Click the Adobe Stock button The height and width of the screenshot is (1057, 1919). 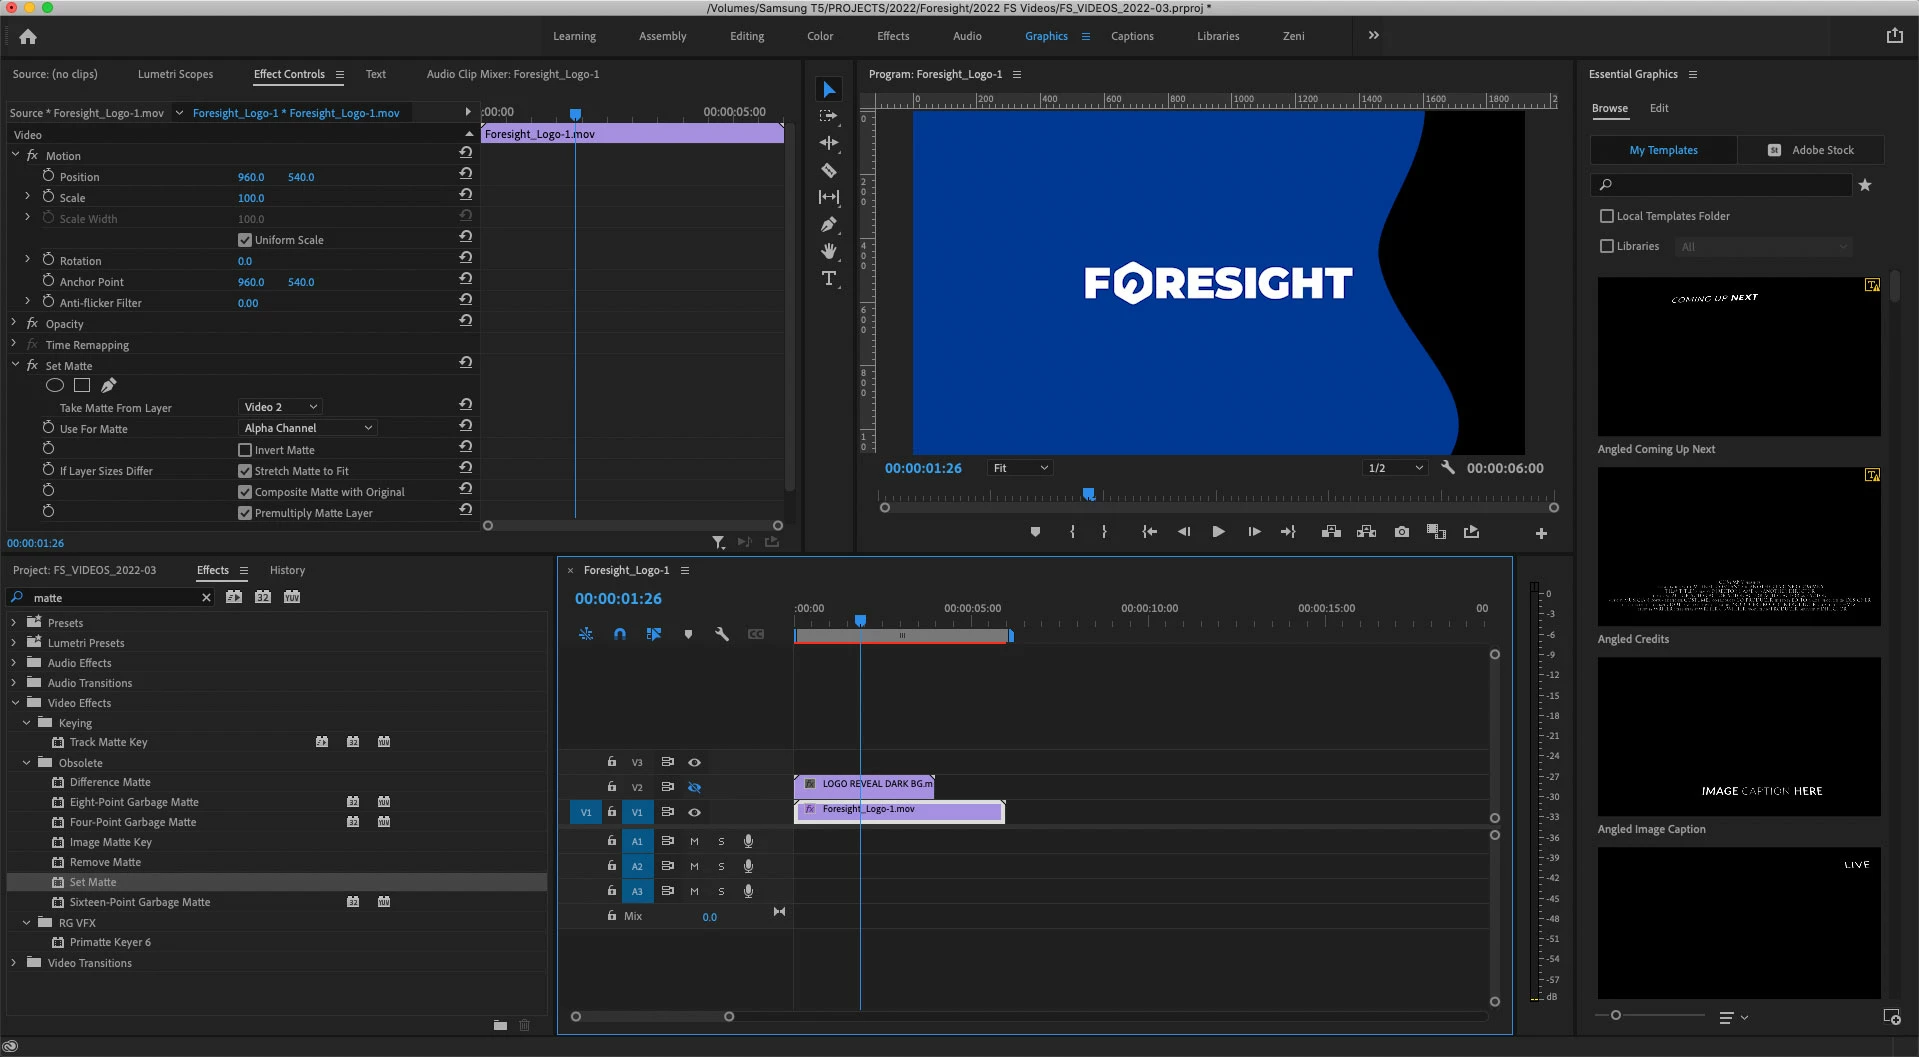click(1811, 150)
